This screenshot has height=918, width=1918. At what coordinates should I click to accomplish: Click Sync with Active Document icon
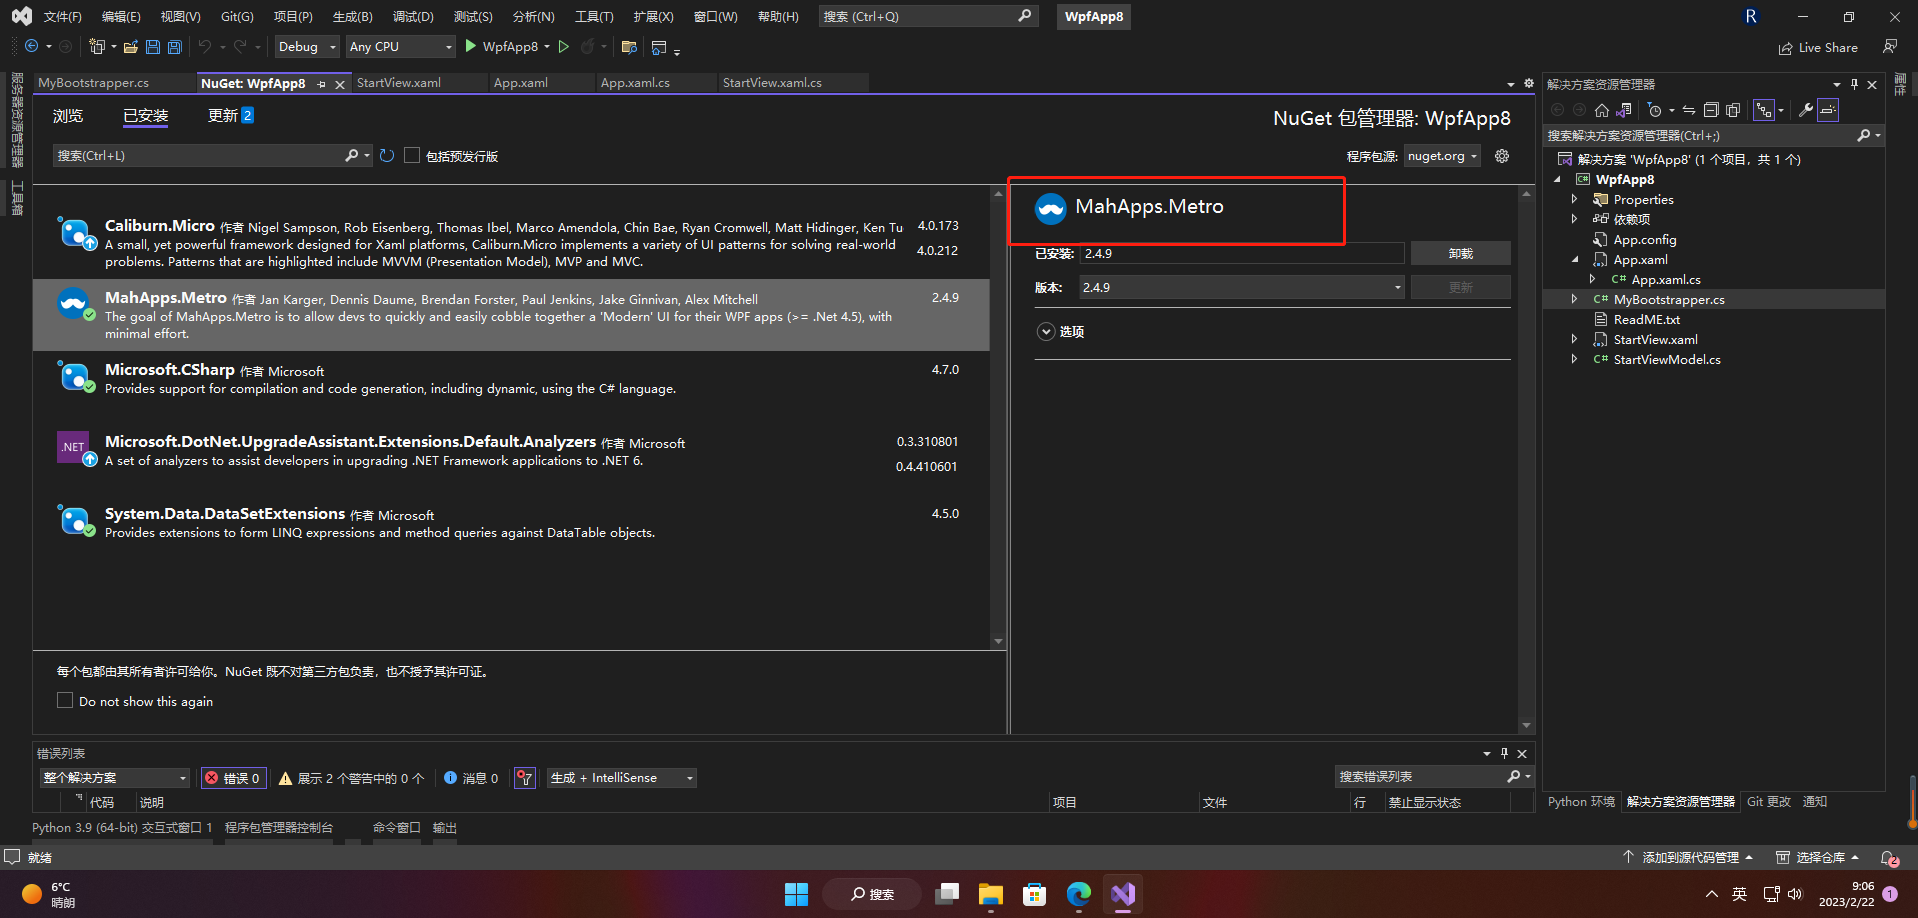click(x=1689, y=110)
